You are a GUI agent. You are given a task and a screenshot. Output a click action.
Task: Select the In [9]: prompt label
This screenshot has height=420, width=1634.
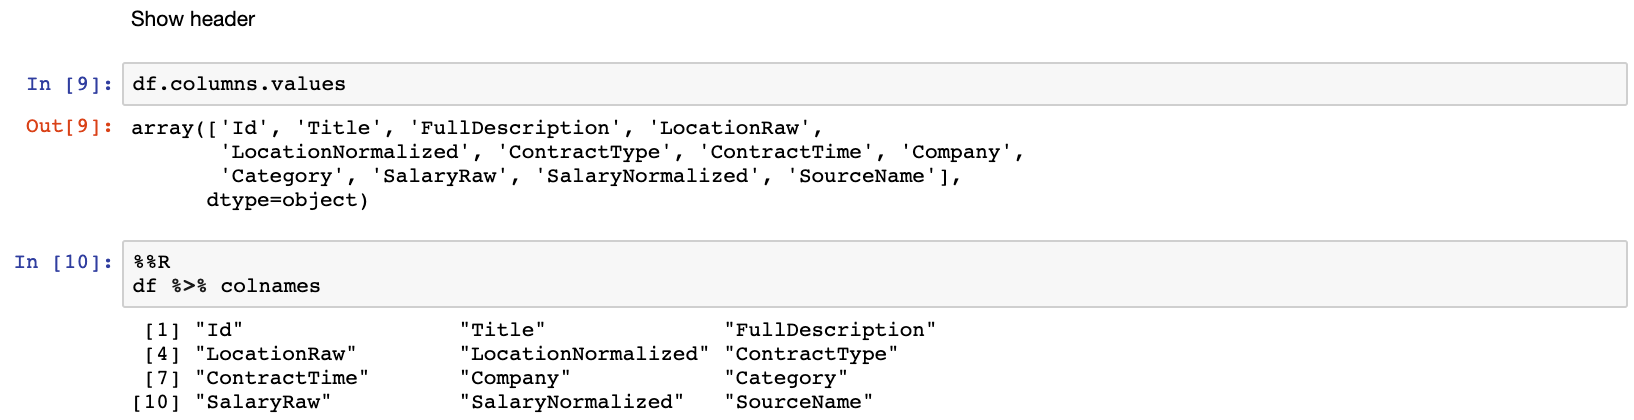(69, 84)
